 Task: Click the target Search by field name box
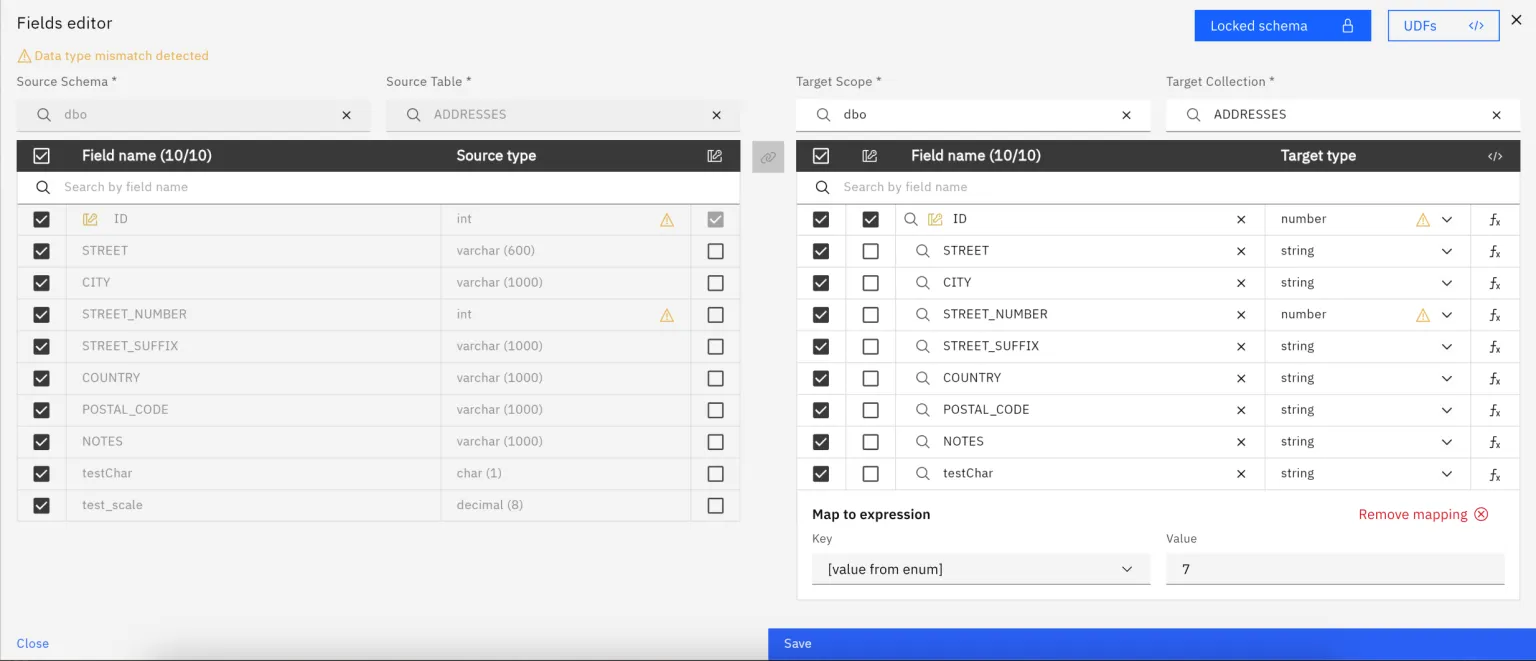point(1158,187)
